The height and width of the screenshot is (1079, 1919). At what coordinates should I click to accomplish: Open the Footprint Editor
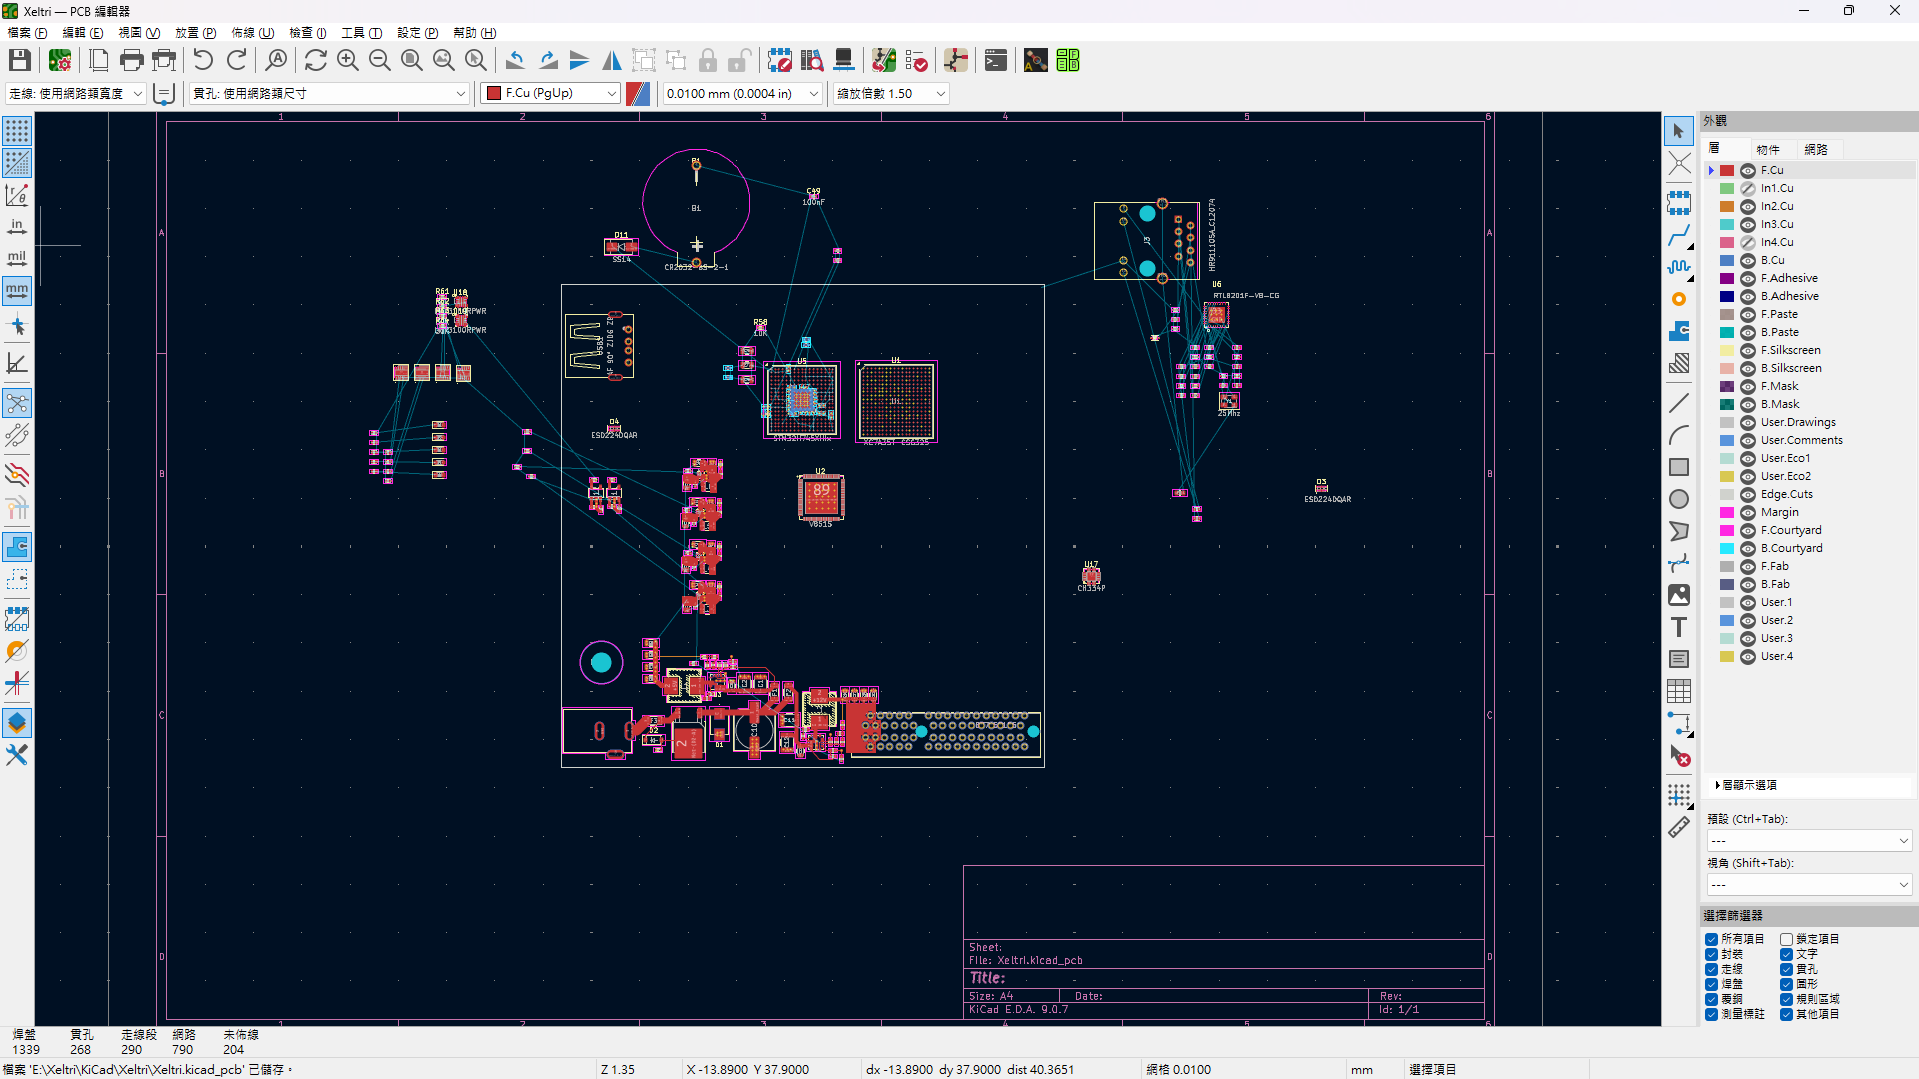780,60
